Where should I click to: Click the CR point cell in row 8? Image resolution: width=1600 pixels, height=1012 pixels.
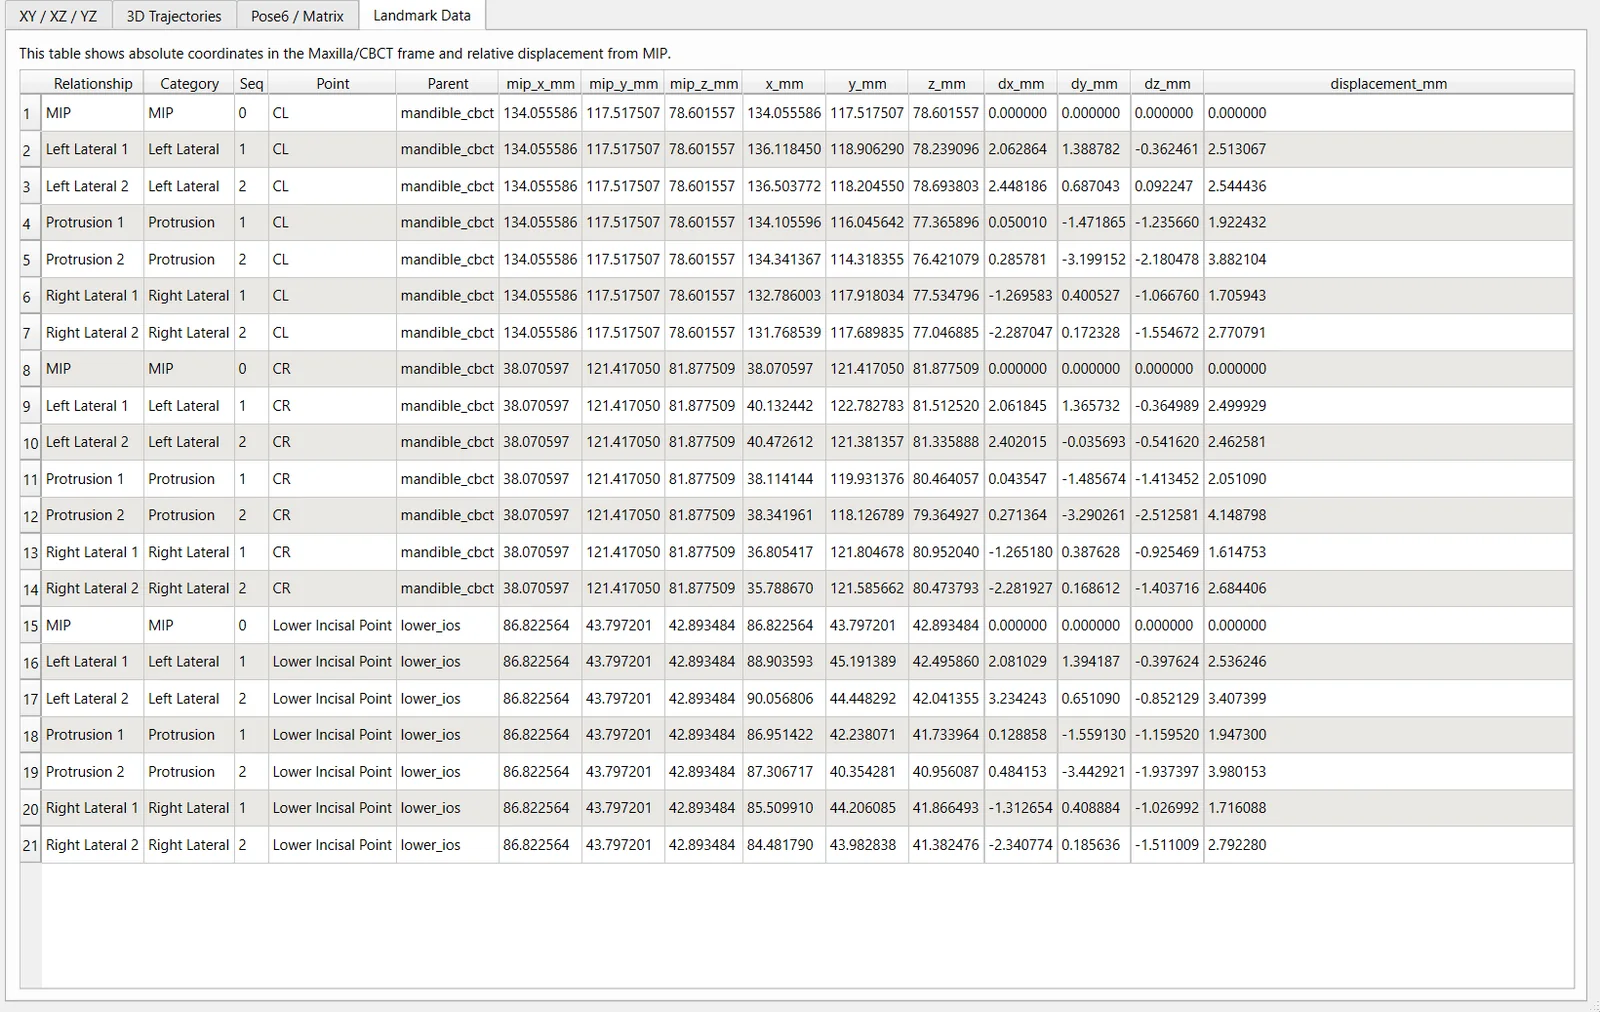[332, 369]
